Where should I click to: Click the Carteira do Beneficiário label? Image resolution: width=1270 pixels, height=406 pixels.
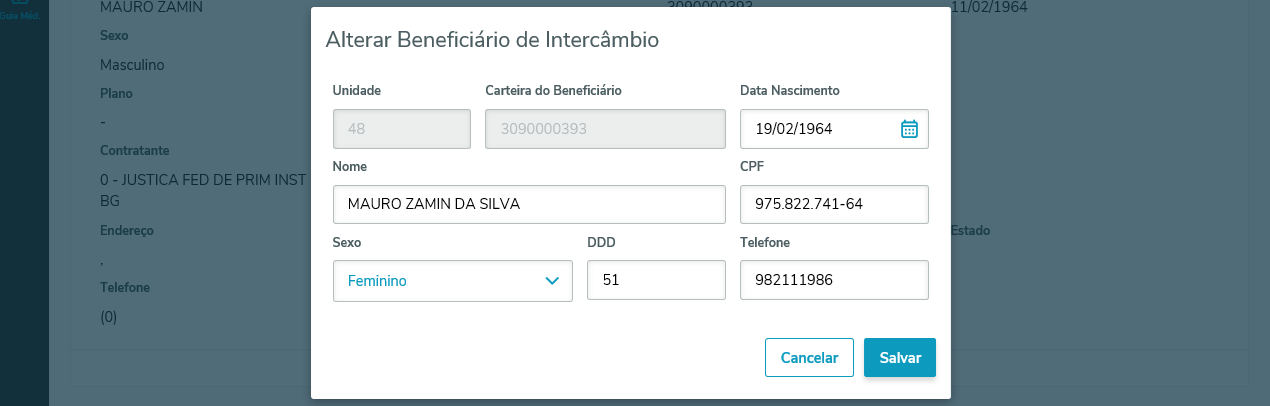553,90
